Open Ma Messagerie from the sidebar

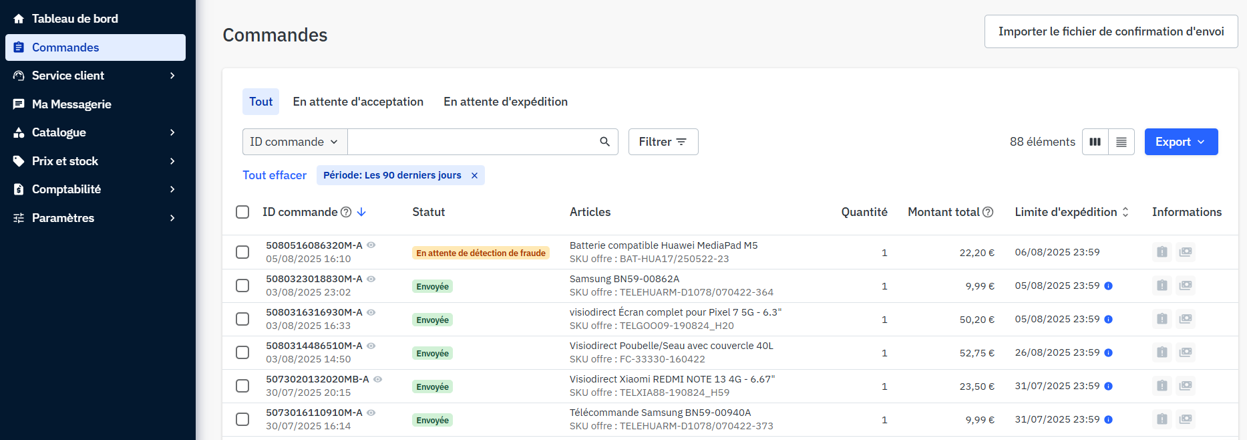click(71, 104)
